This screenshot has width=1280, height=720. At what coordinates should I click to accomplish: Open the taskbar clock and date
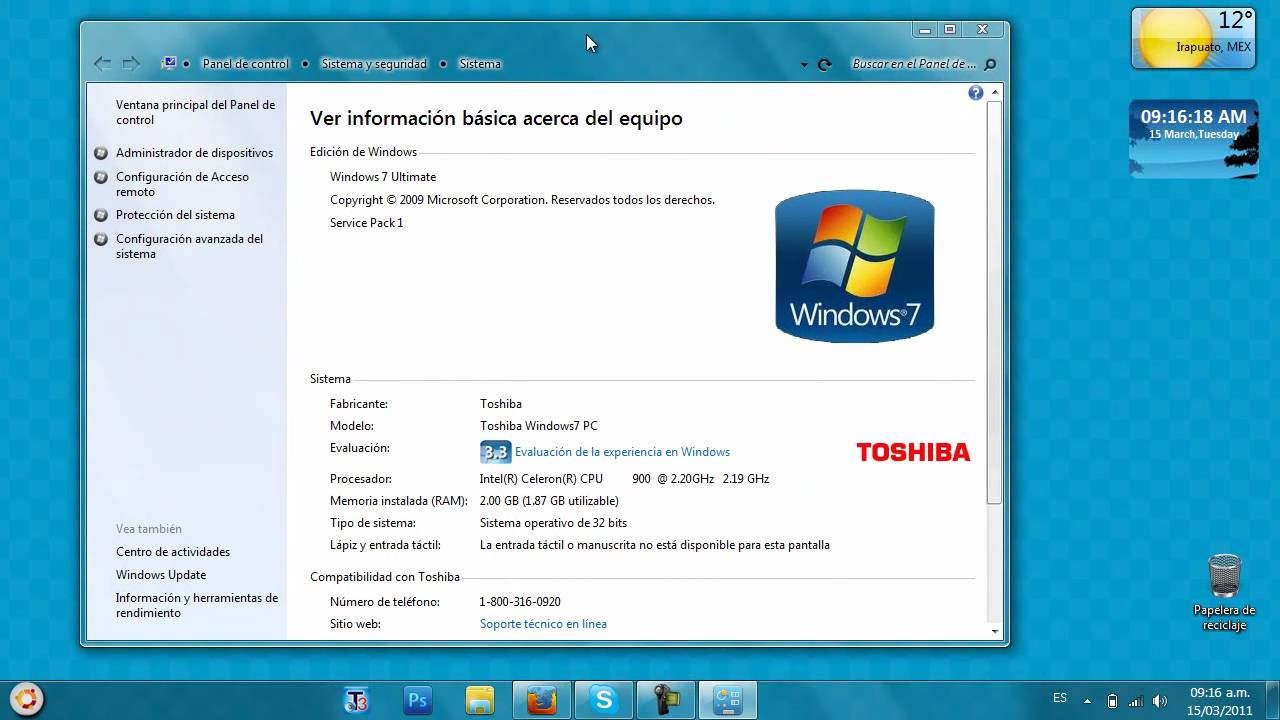point(1220,701)
